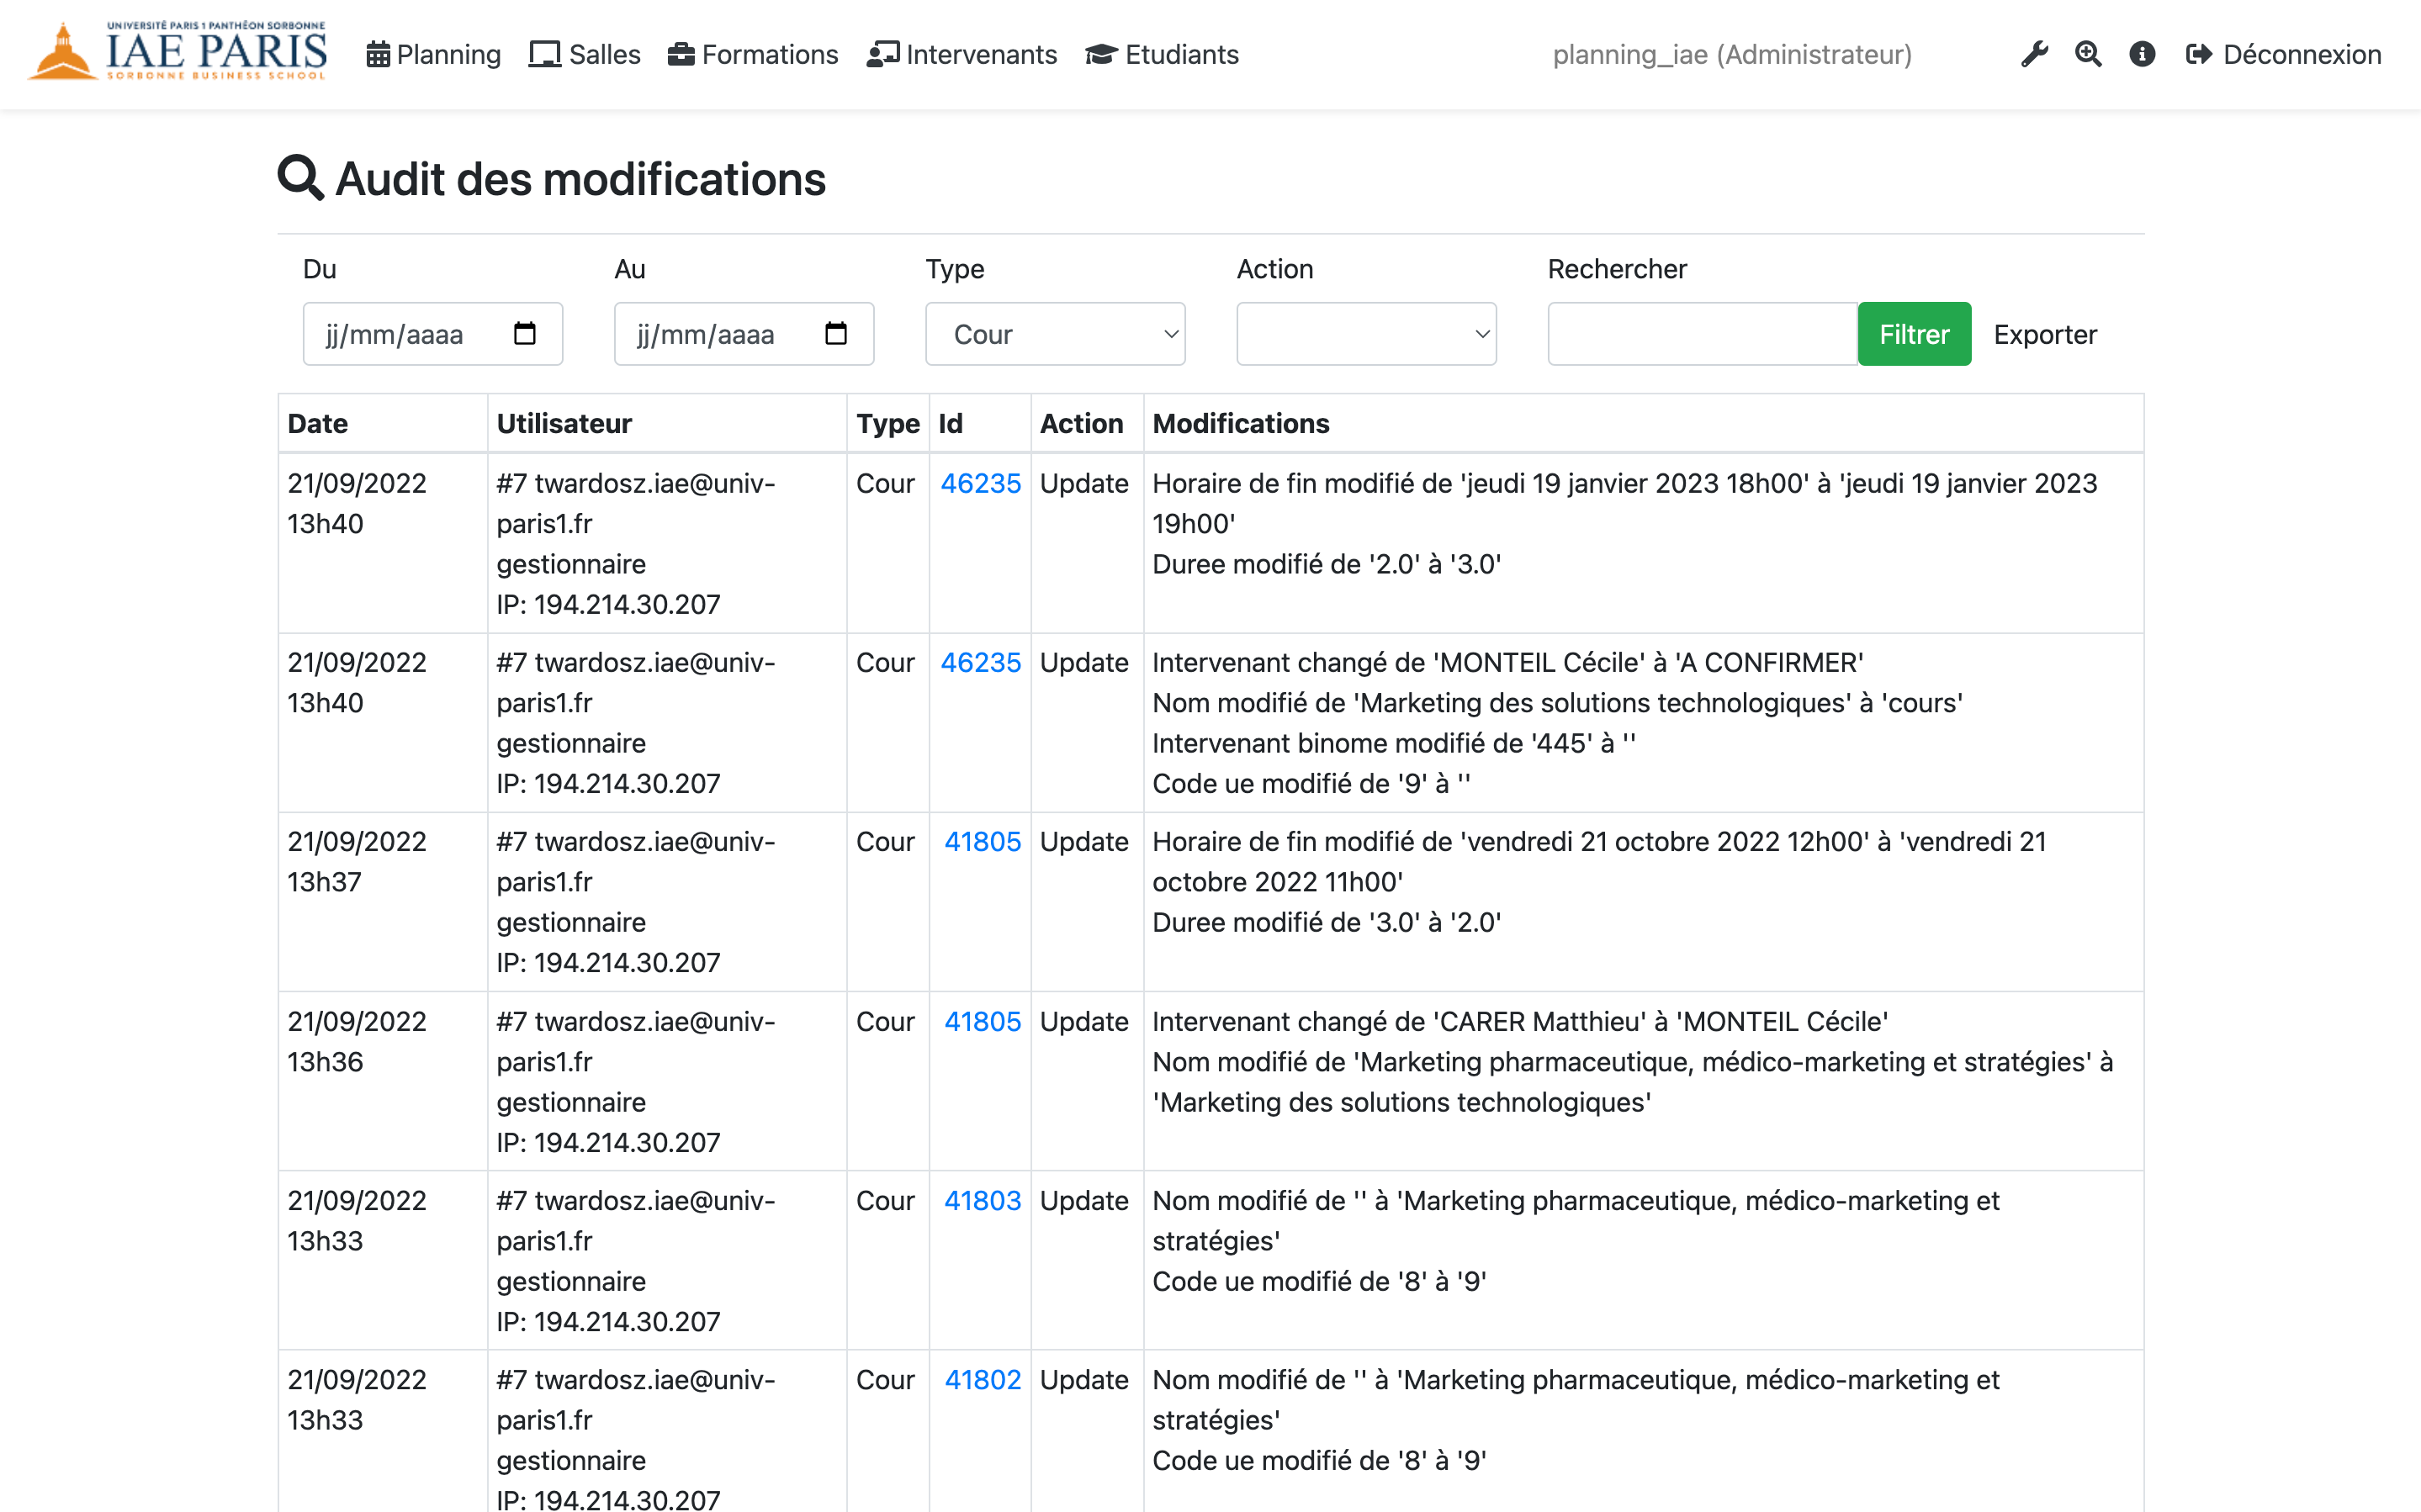This screenshot has width=2421, height=1512.
Task: Click the green Filtrer button
Action: (1914, 334)
